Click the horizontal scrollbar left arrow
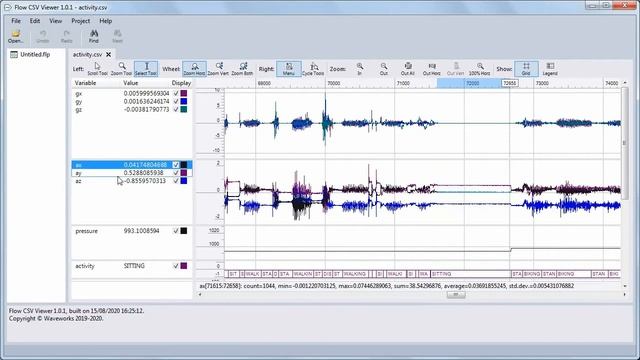Screen dimensions: 640x360 pyautogui.click(x=200, y=294)
